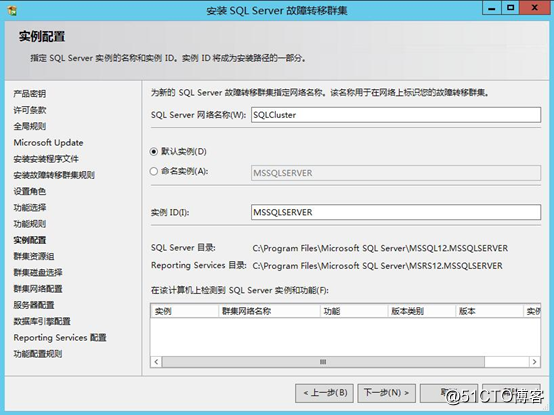Screen dimensions: 554x415
Task: Select 服务器配置 step in the sidebar
Action: pyautogui.click(x=34, y=305)
